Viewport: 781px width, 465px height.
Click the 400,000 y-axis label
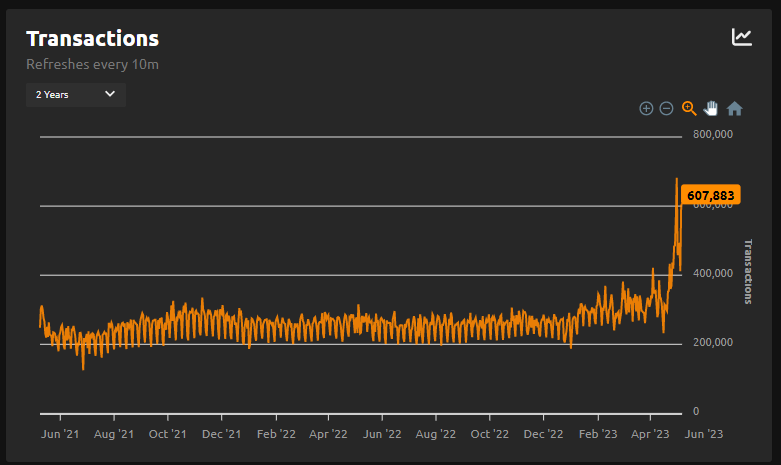click(713, 273)
